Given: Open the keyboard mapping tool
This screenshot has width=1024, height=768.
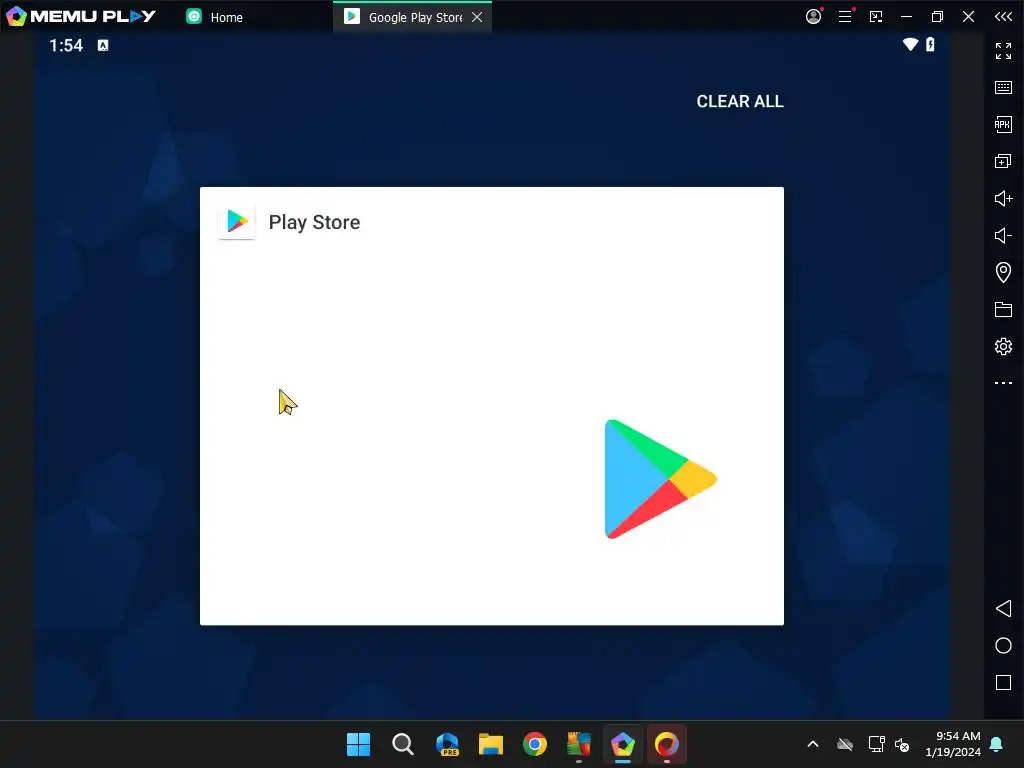Looking at the screenshot, I should (x=1003, y=88).
